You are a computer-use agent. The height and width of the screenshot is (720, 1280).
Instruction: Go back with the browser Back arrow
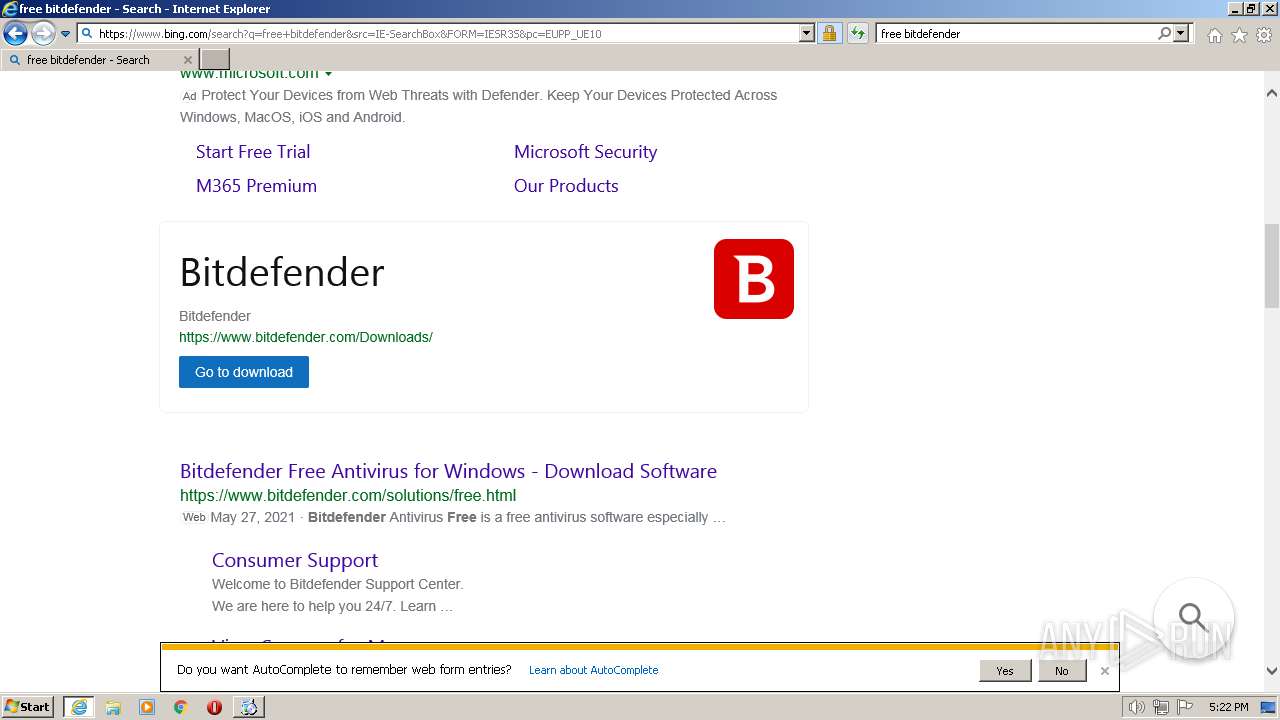pyautogui.click(x=15, y=34)
